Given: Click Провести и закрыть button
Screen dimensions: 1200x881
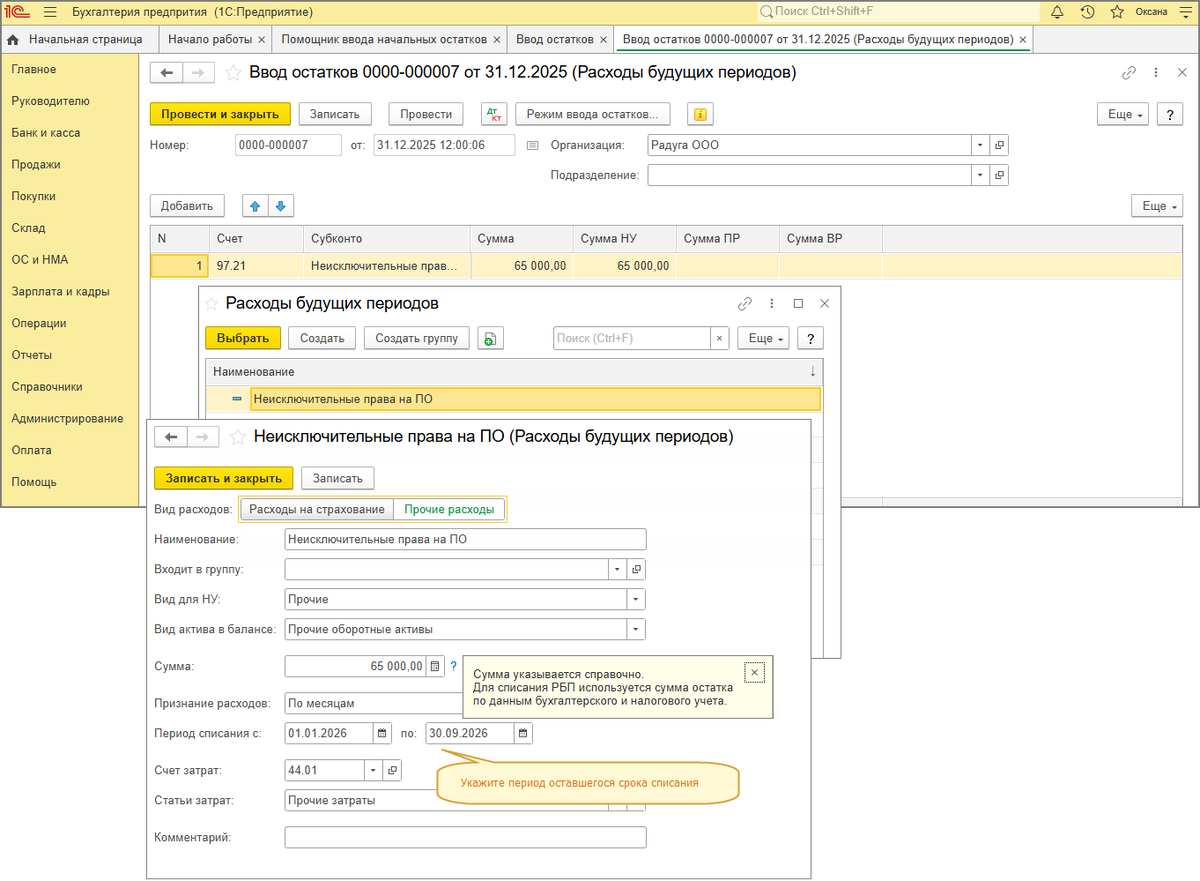Looking at the screenshot, I should click(x=220, y=114).
